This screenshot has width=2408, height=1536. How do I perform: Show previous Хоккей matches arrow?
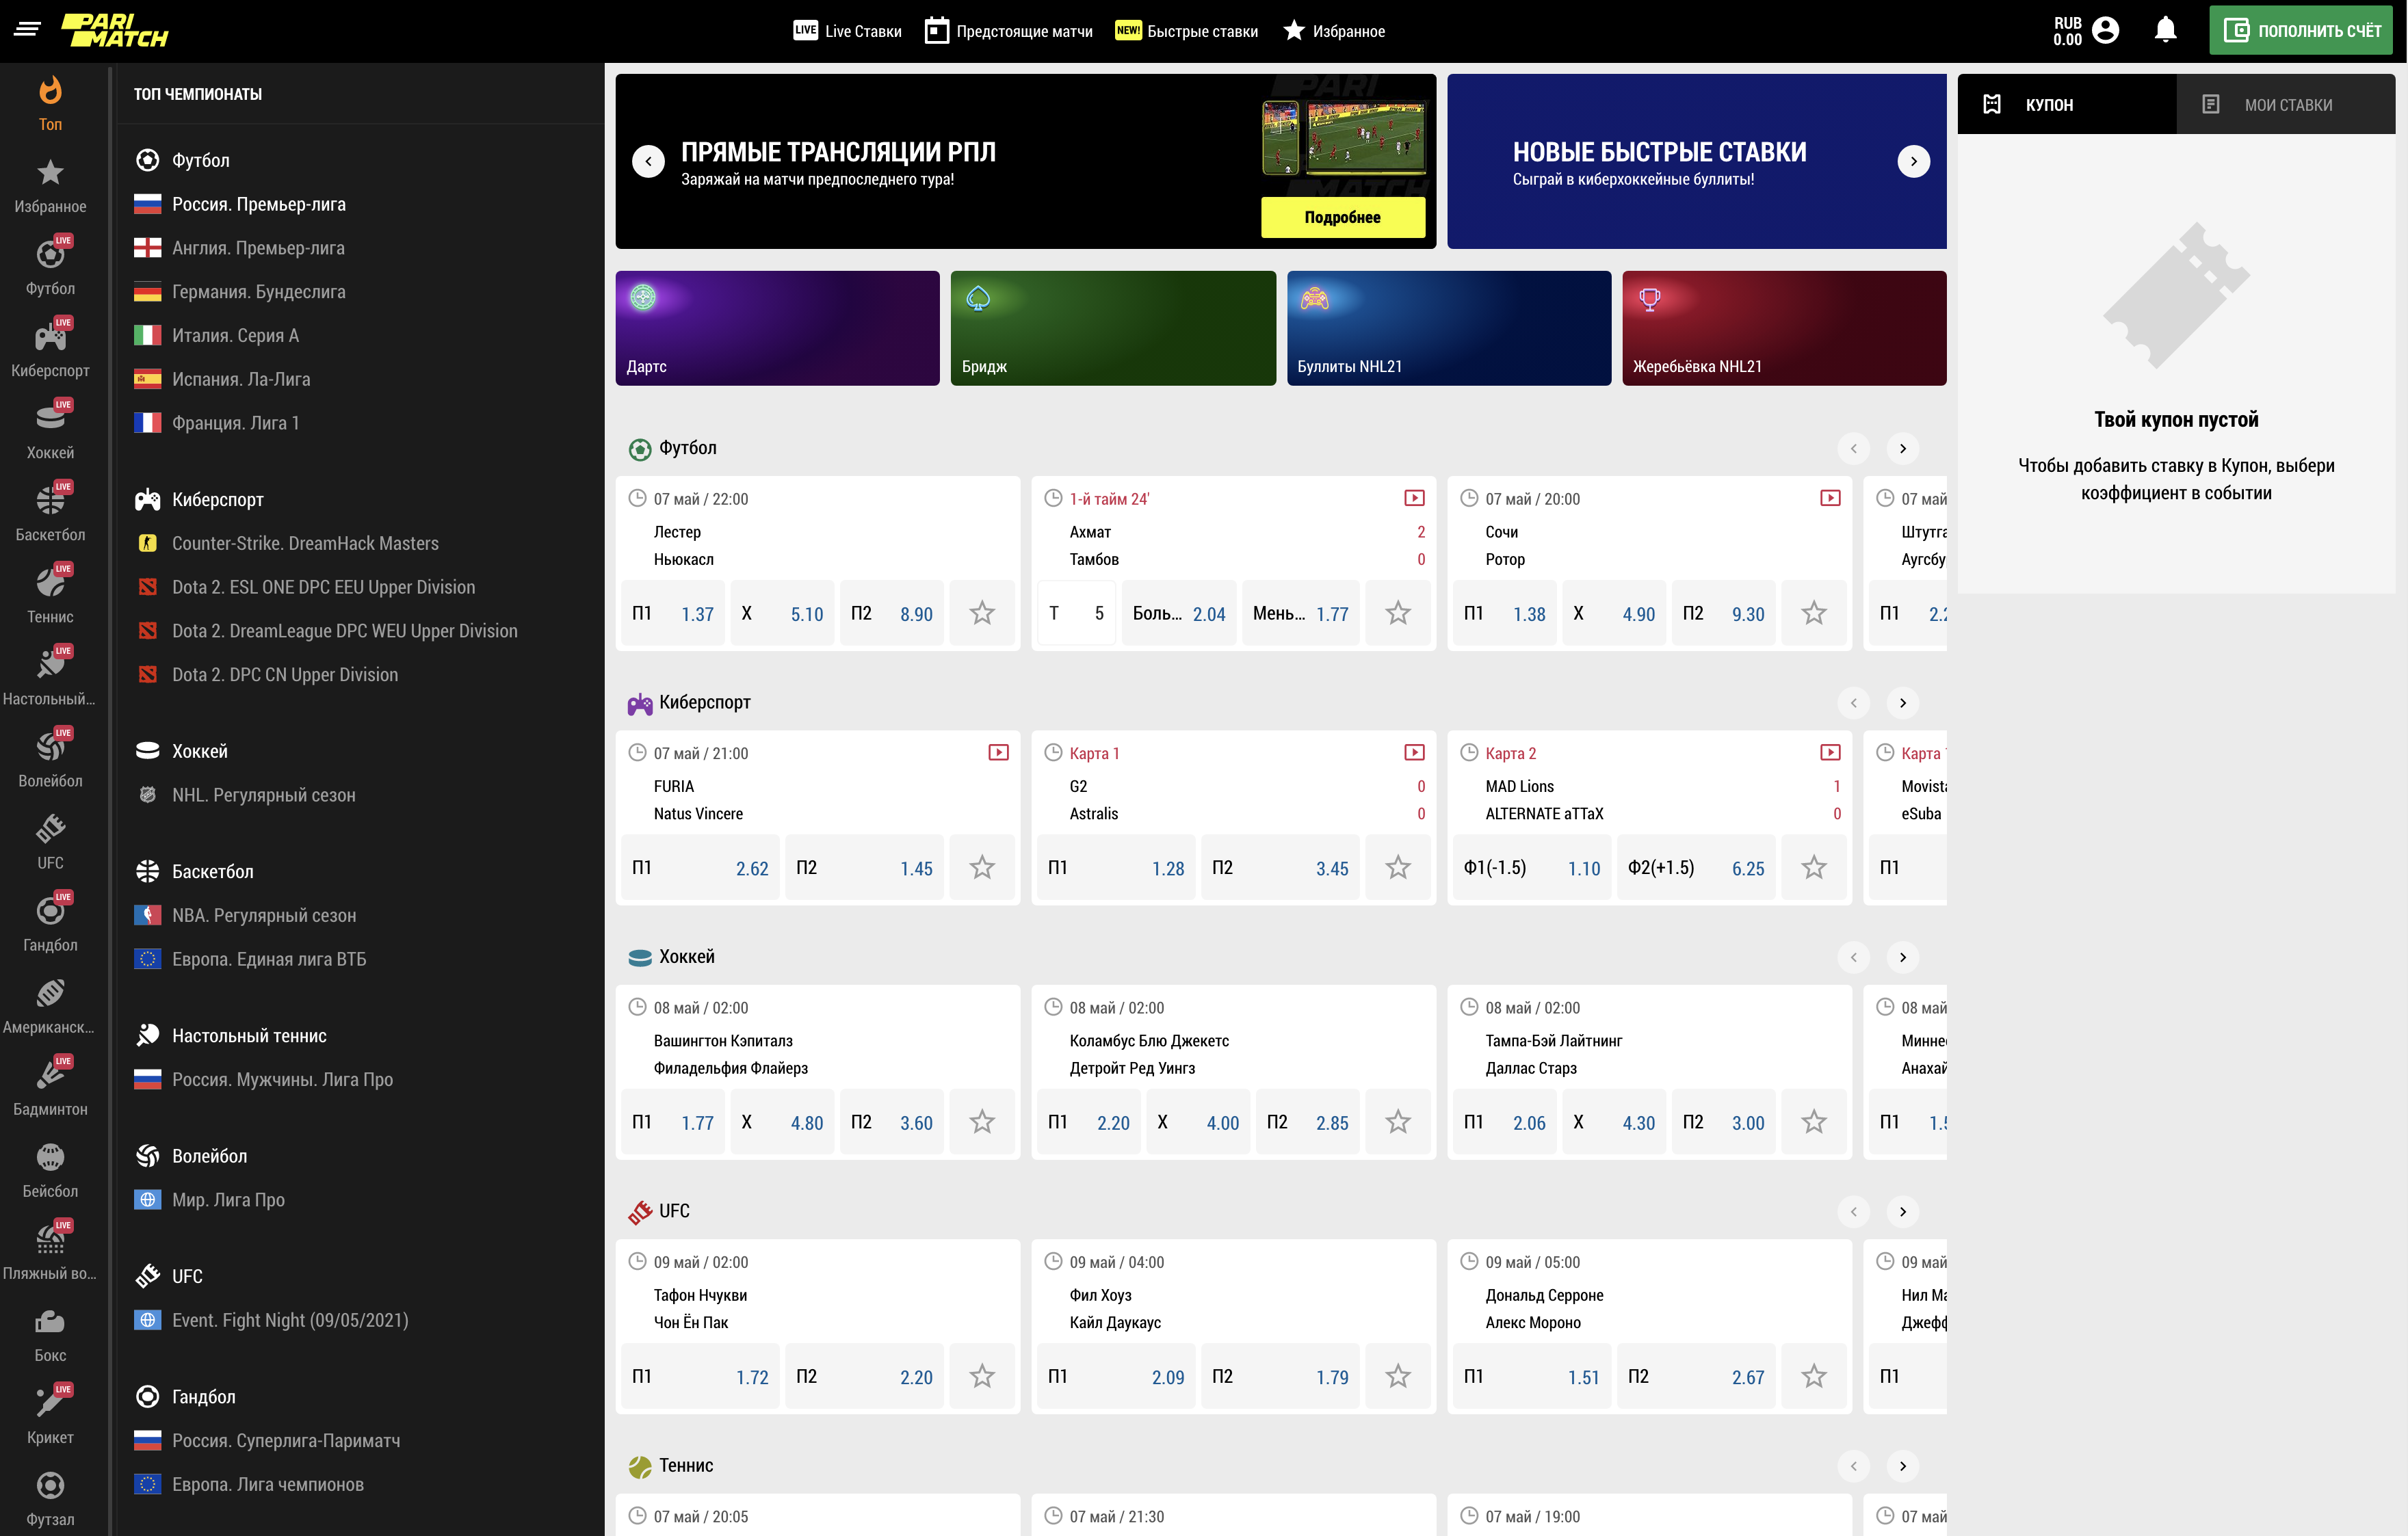pyautogui.click(x=1853, y=957)
